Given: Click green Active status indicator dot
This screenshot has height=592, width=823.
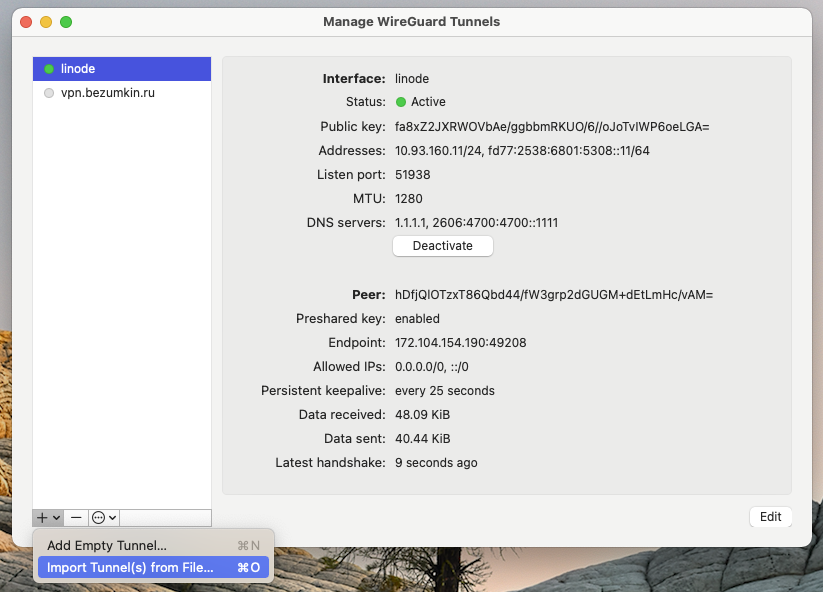Looking at the screenshot, I should [401, 102].
